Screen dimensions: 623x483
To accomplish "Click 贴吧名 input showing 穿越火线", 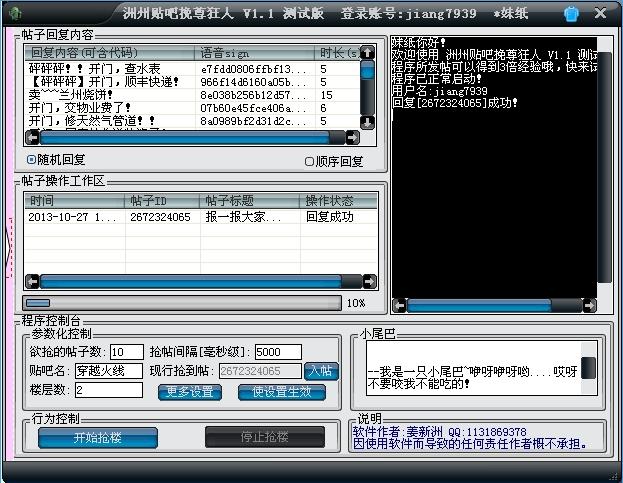I will (x=109, y=371).
